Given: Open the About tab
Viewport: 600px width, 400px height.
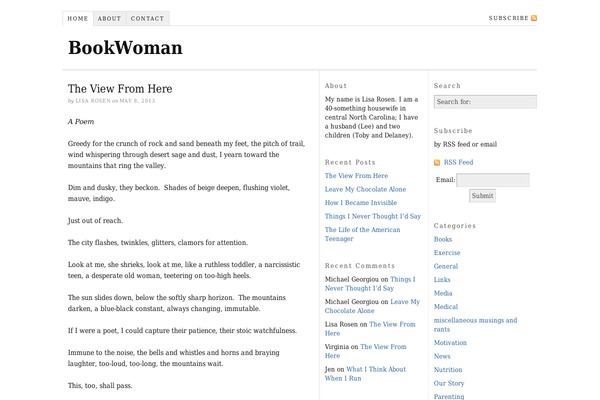Looking at the screenshot, I should 109,18.
